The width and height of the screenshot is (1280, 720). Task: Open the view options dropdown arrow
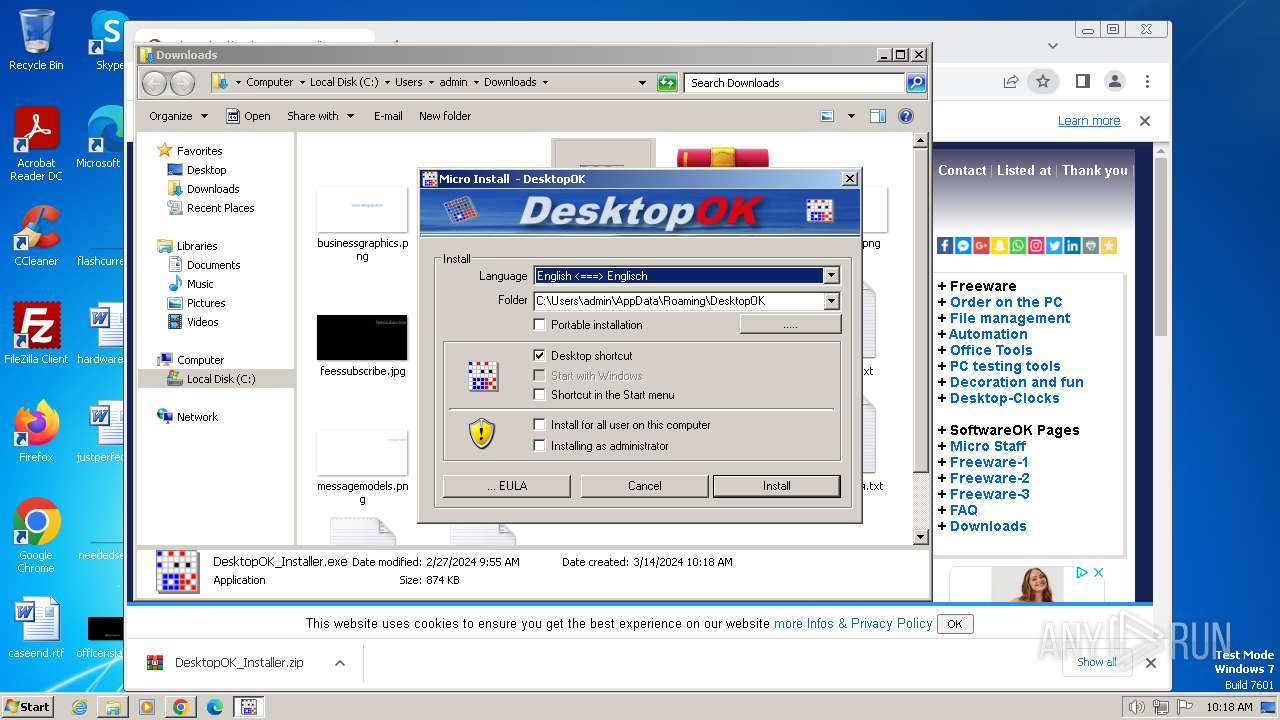tap(851, 116)
